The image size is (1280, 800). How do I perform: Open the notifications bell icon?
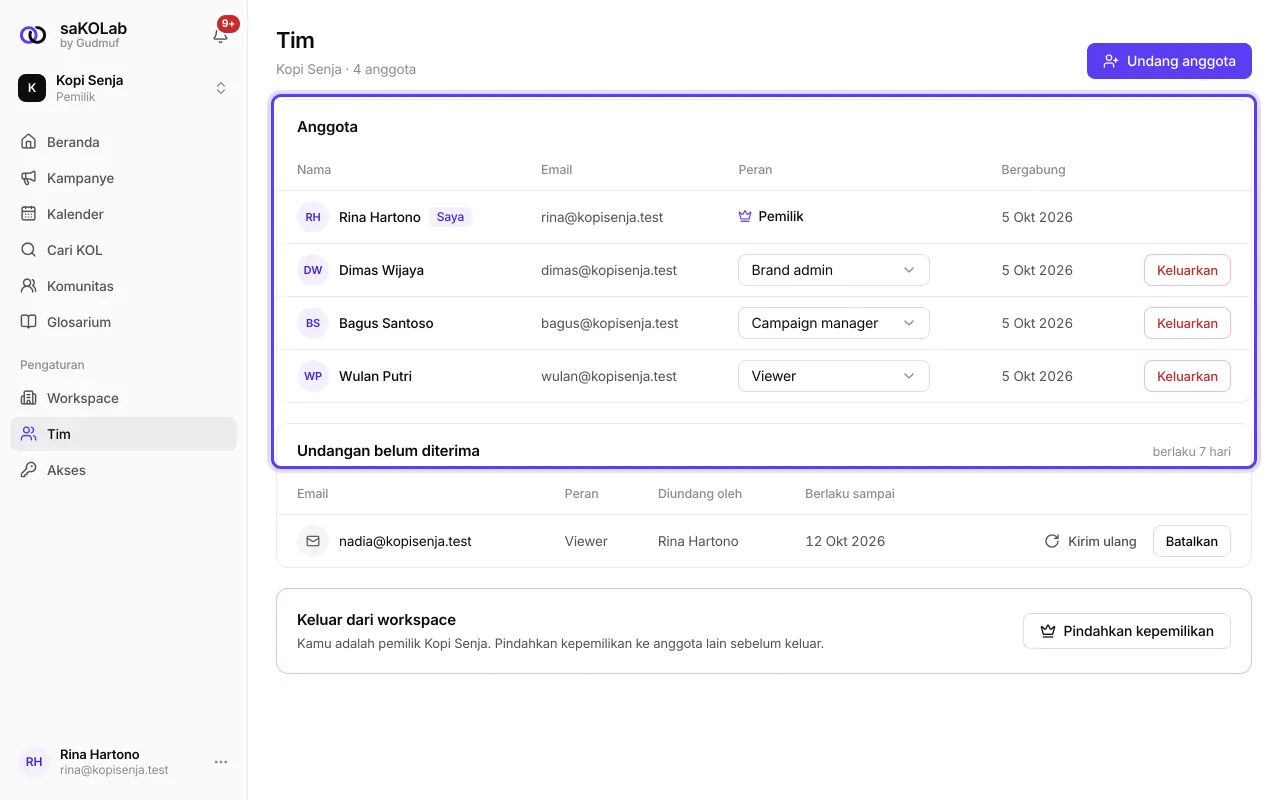[221, 35]
